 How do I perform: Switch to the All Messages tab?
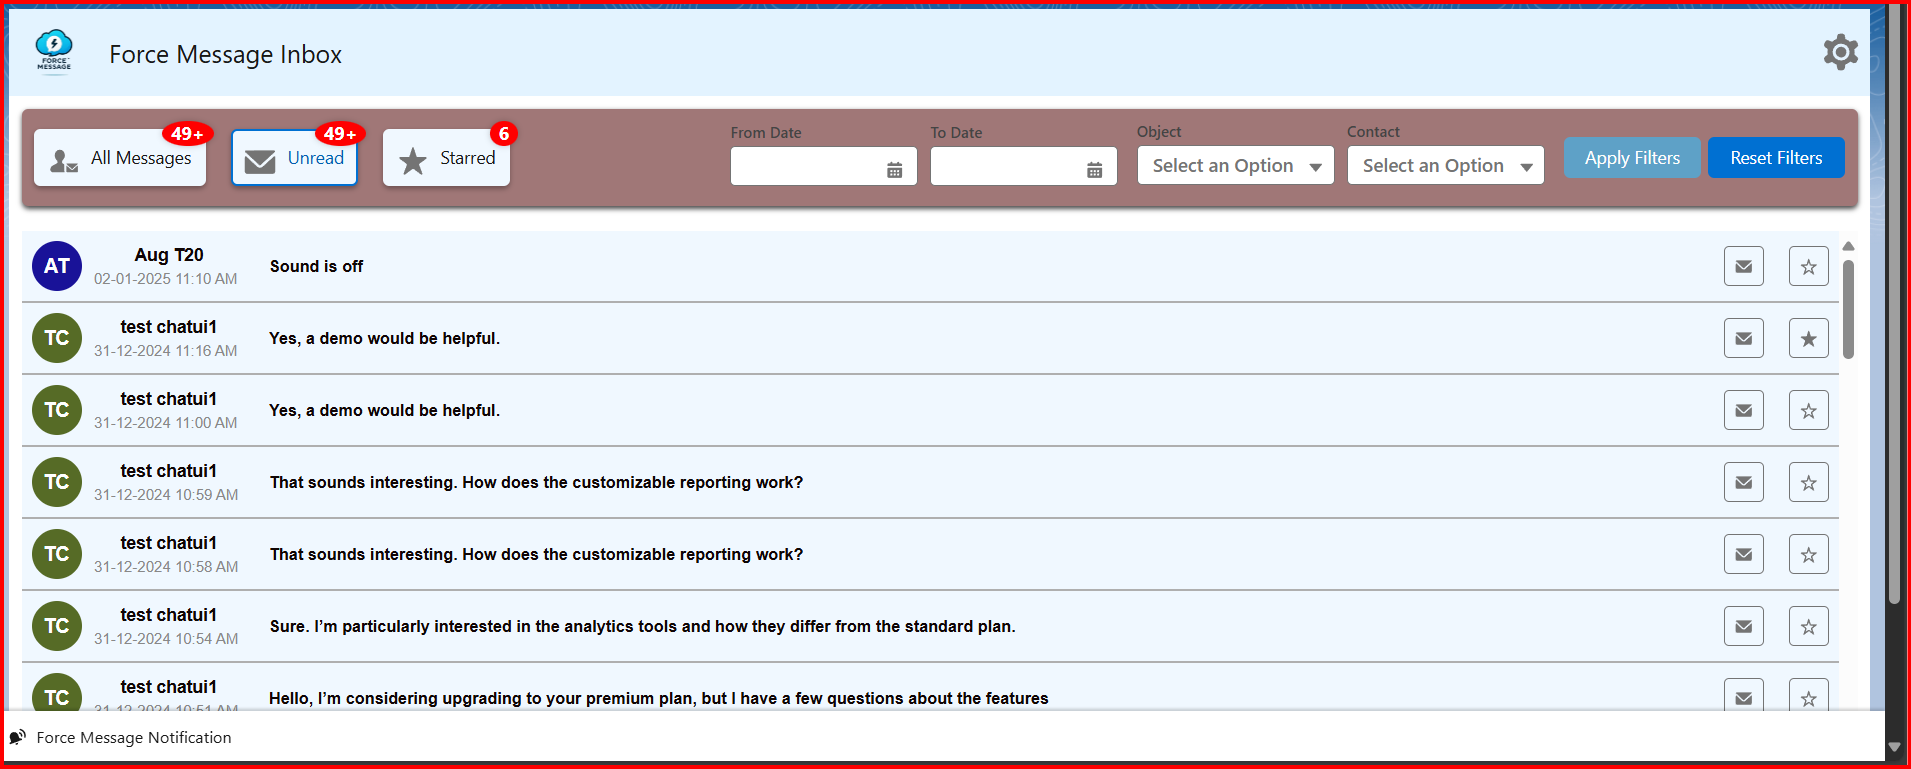120,158
